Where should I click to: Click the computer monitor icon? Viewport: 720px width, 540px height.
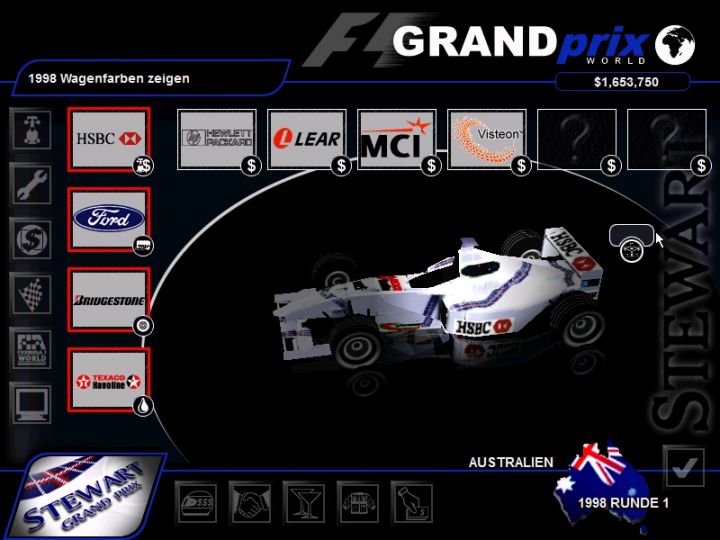coord(30,403)
